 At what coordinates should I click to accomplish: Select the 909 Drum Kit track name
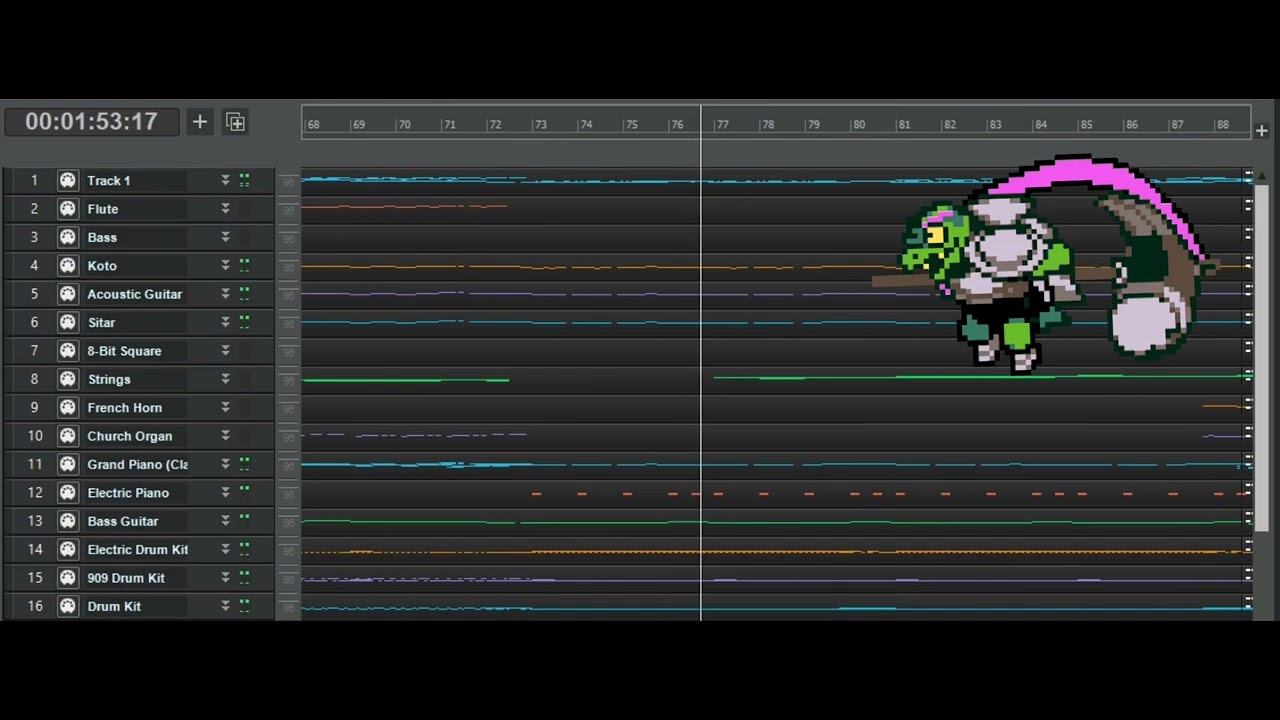tap(126, 578)
